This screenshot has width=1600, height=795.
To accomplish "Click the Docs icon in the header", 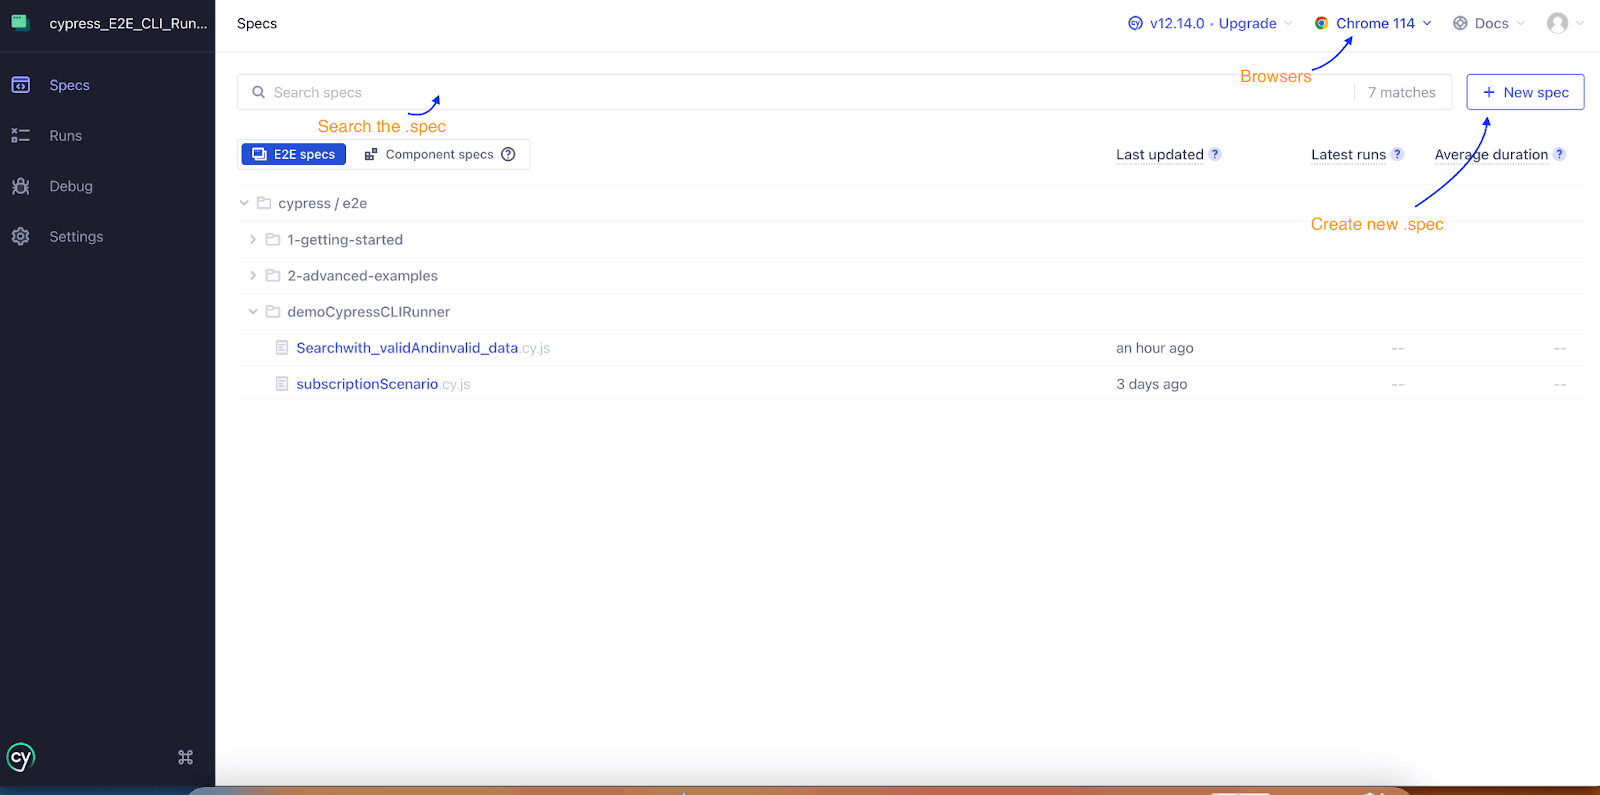I will pyautogui.click(x=1460, y=23).
